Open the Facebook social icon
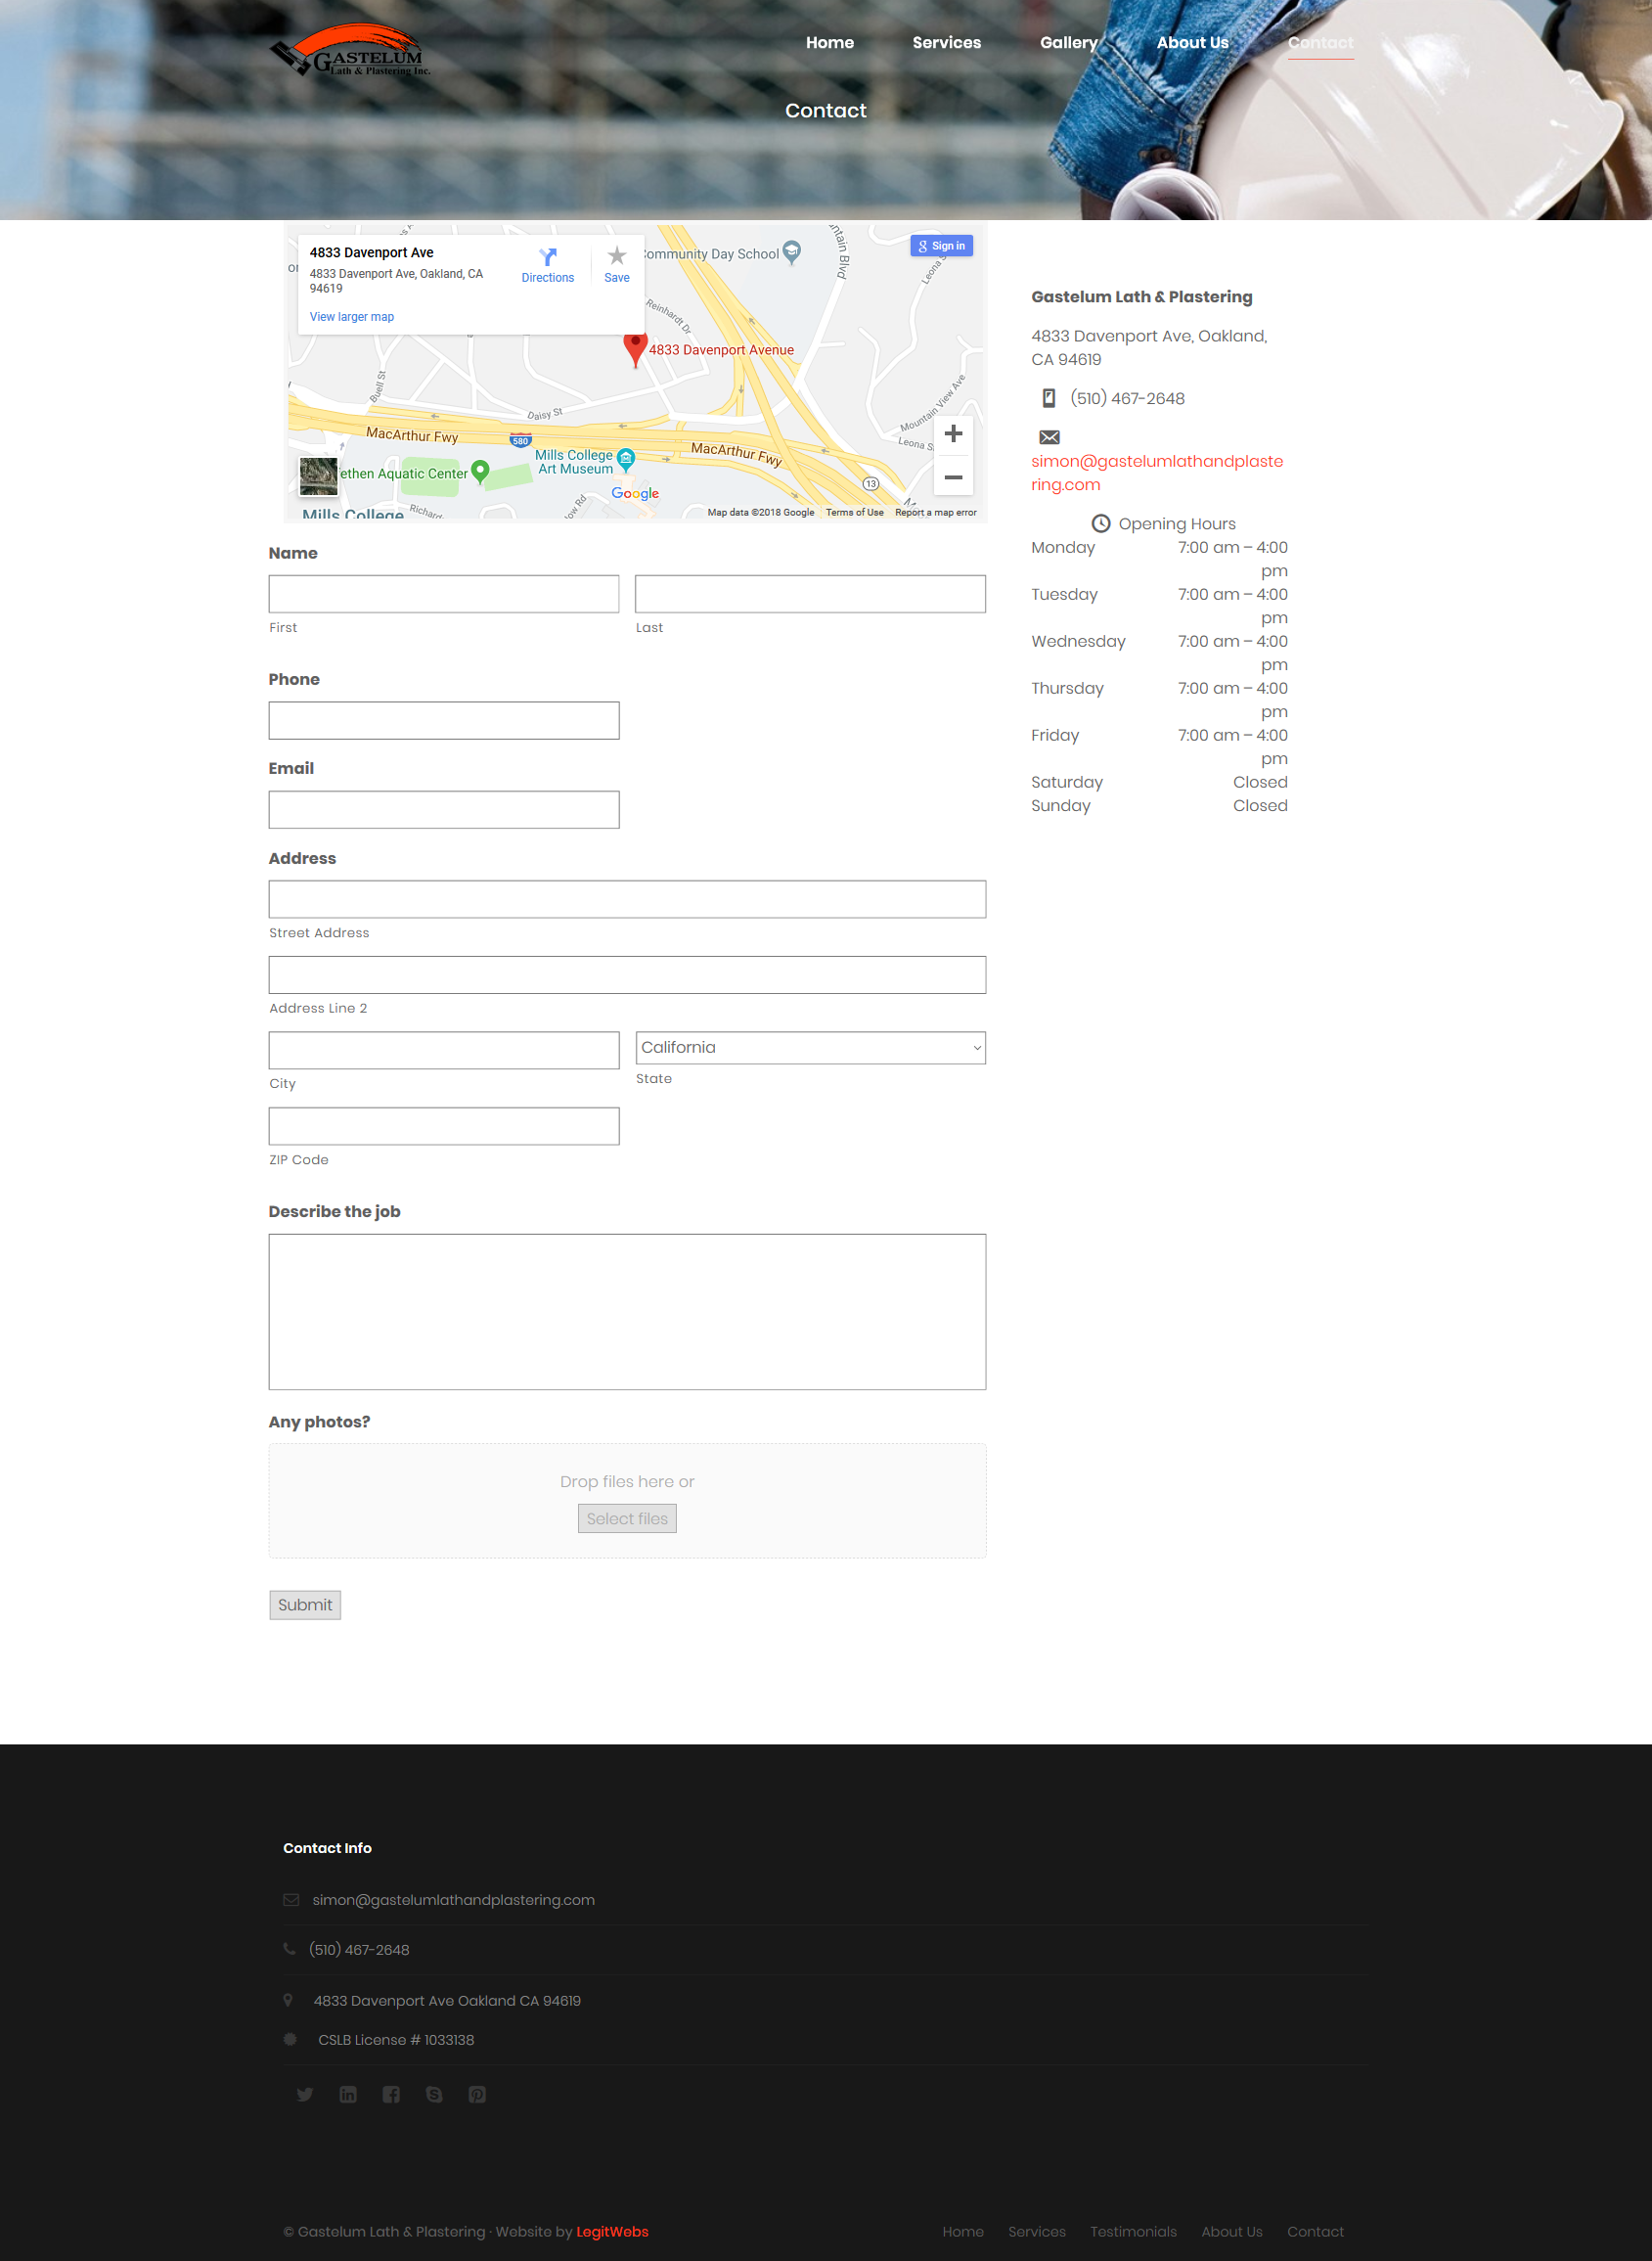The width and height of the screenshot is (1652, 2261). click(391, 2094)
